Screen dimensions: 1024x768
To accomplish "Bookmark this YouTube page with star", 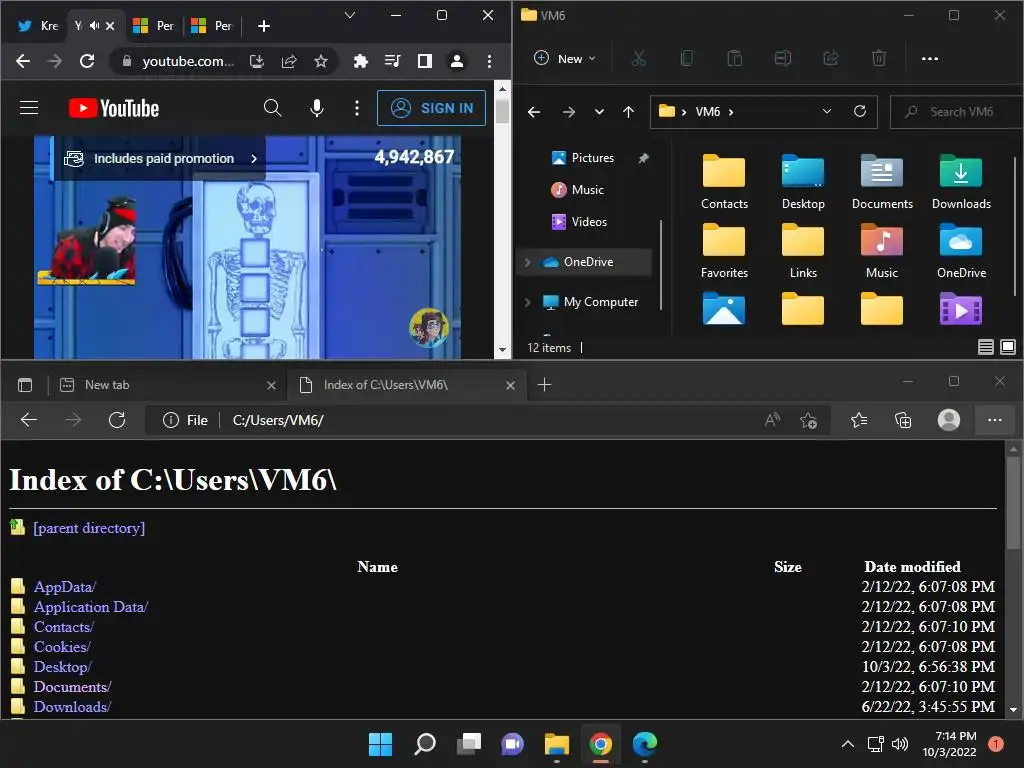I will (x=321, y=61).
